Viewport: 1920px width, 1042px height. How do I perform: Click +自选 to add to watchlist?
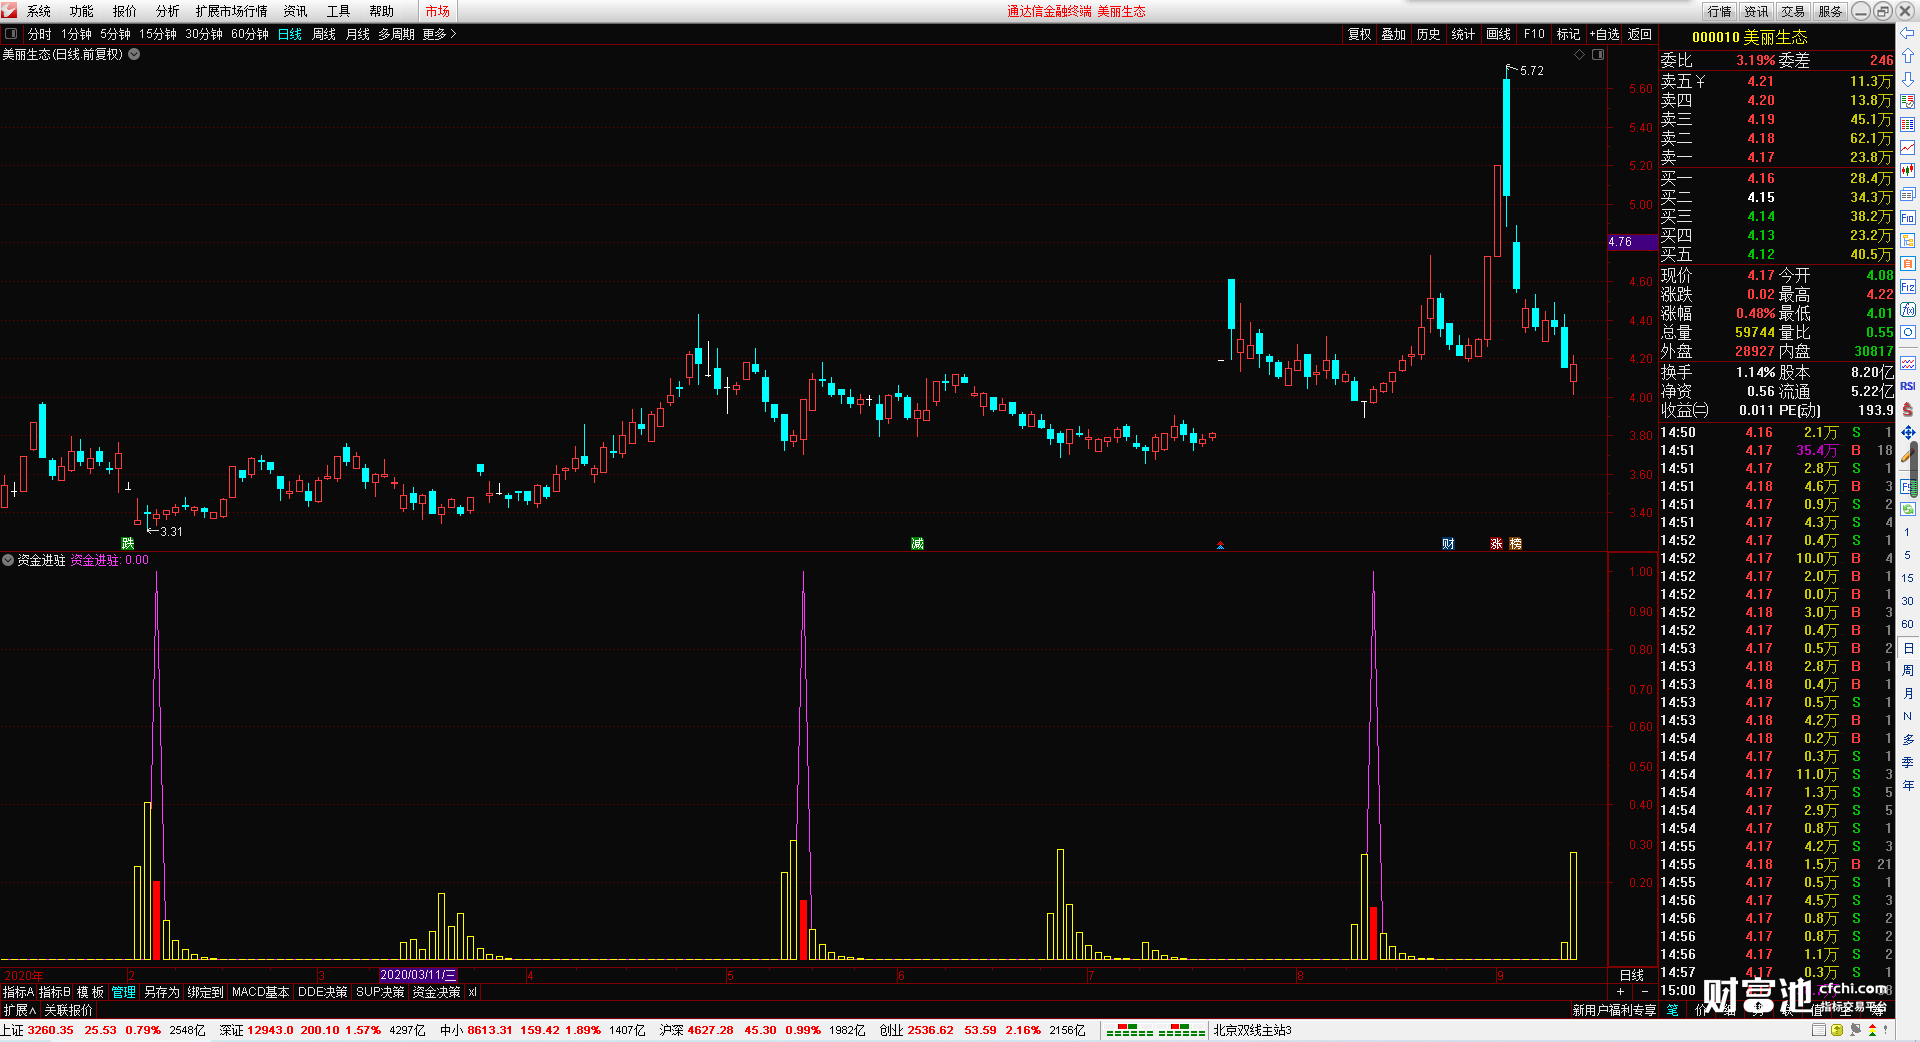click(x=1604, y=34)
